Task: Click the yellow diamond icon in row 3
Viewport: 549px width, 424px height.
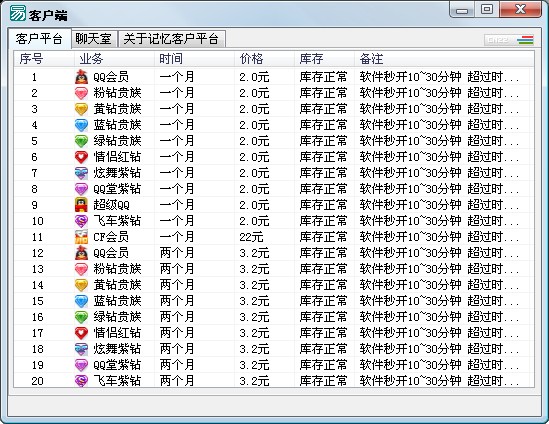Action: click(x=81, y=109)
